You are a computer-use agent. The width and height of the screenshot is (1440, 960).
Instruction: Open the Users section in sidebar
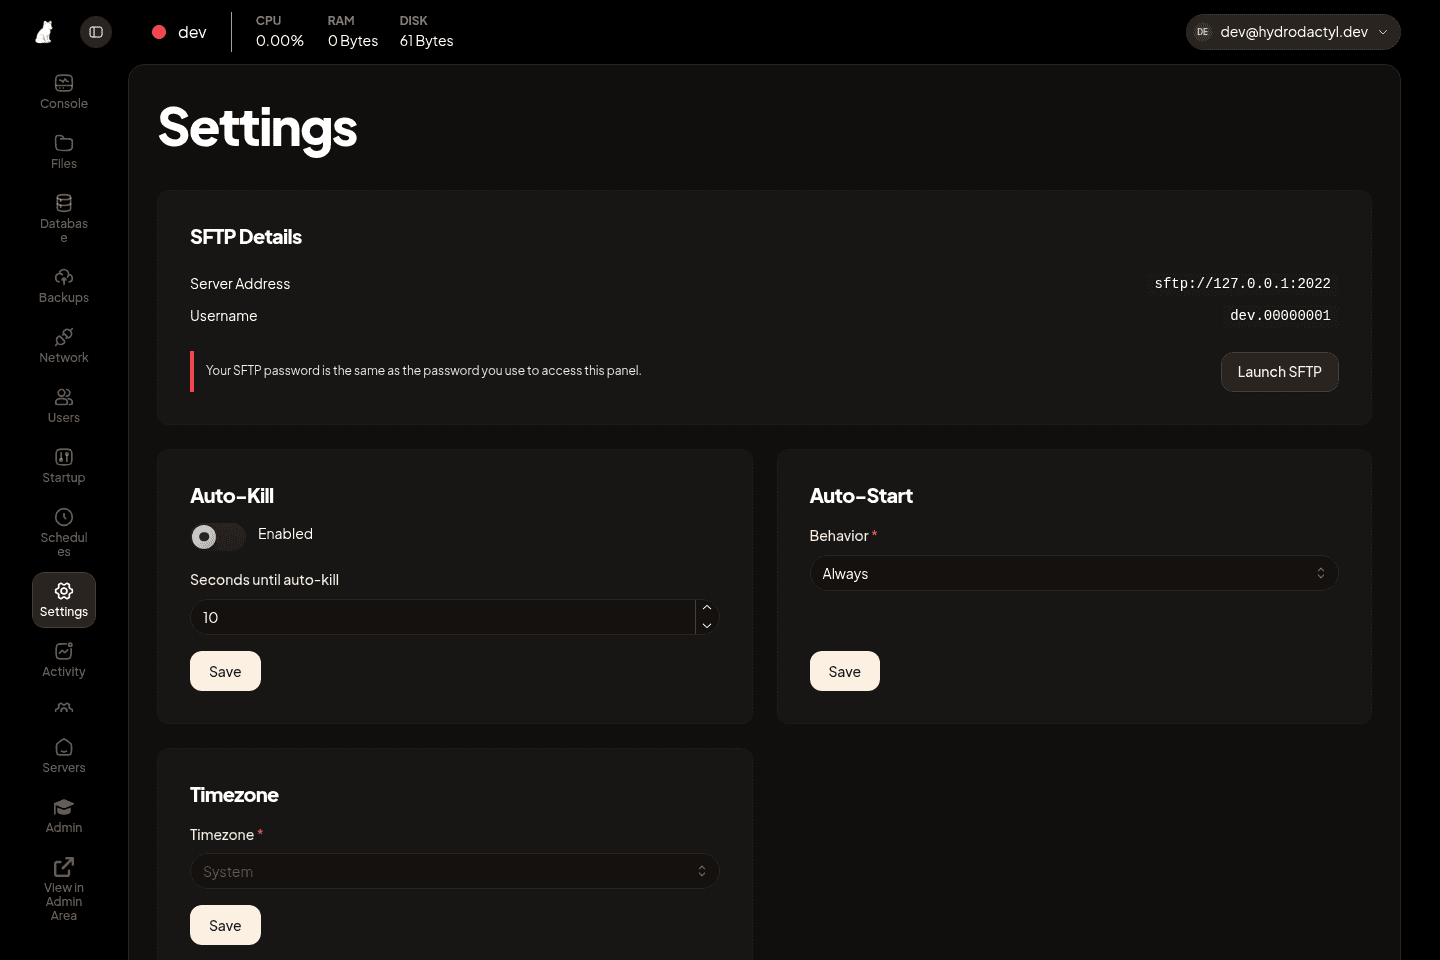(64, 406)
